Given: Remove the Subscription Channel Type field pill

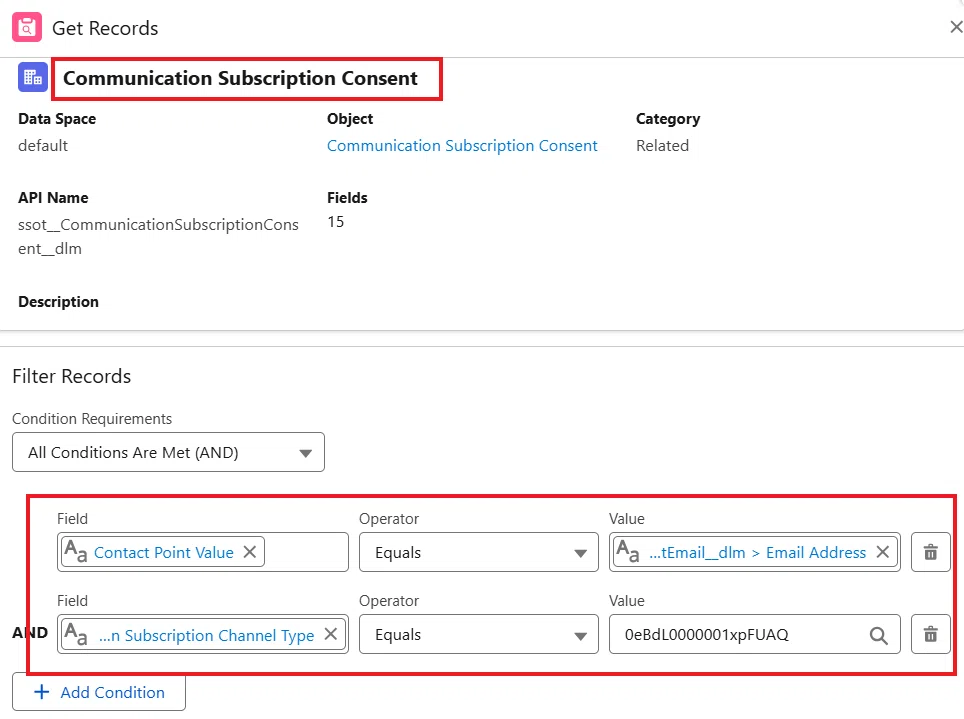Looking at the screenshot, I should [331, 634].
